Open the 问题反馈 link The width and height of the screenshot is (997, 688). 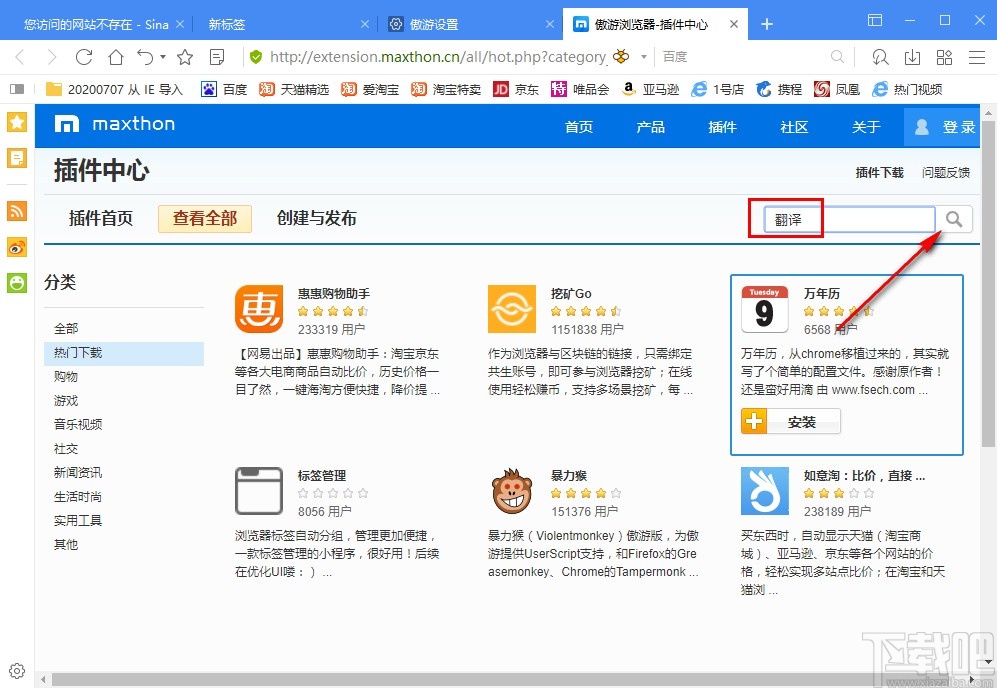click(946, 172)
